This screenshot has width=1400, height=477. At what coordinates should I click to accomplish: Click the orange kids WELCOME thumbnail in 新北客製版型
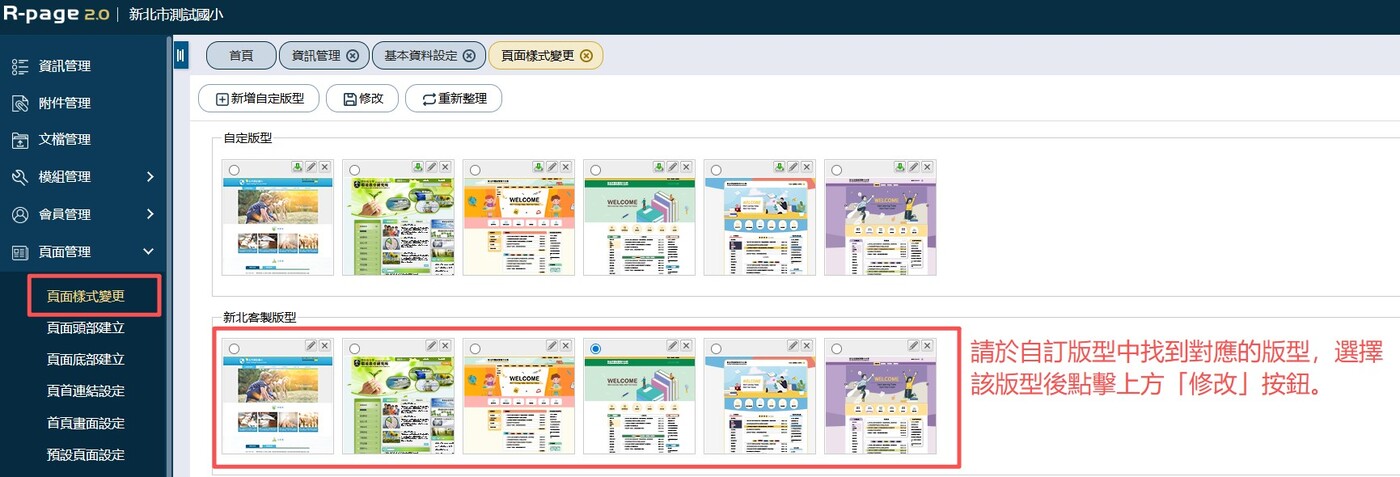click(x=519, y=403)
